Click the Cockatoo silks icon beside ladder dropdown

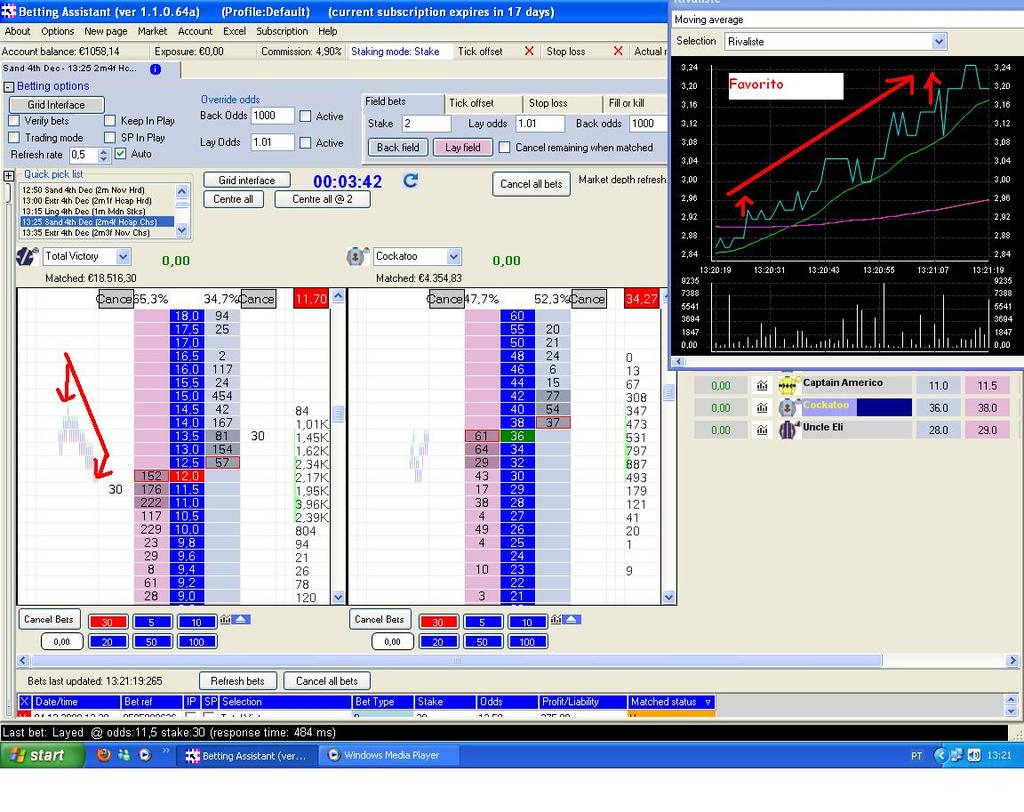[x=356, y=256]
